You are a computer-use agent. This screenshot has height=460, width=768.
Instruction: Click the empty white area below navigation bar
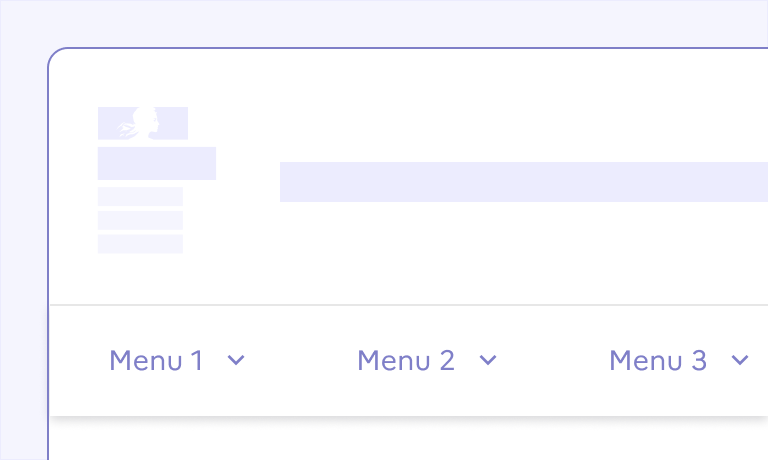[x=400, y=440]
